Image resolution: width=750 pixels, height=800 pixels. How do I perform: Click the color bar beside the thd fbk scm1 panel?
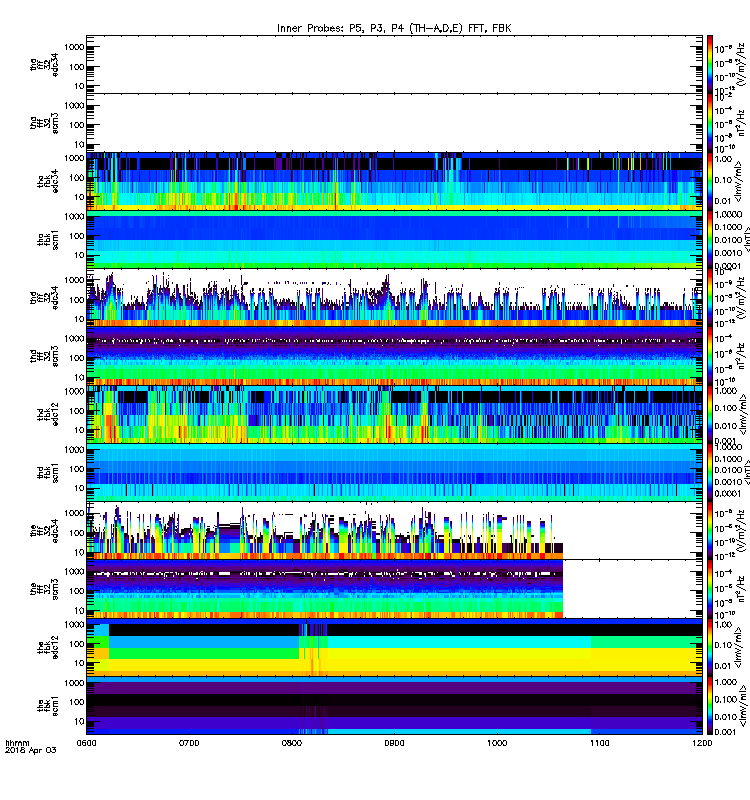pyautogui.click(x=709, y=472)
